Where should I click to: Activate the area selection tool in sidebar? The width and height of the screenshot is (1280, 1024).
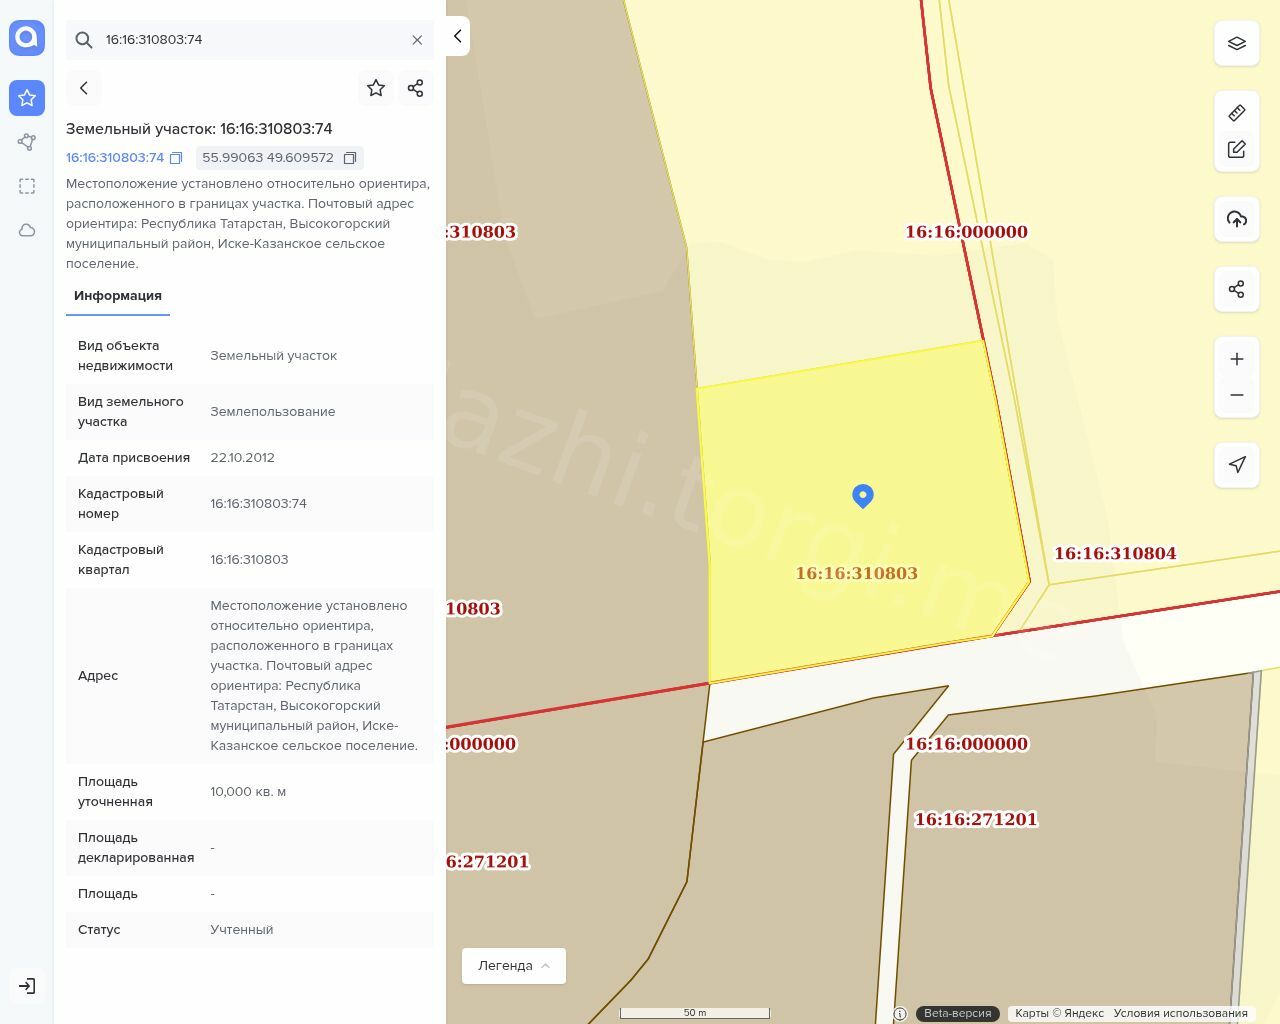(27, 186)
